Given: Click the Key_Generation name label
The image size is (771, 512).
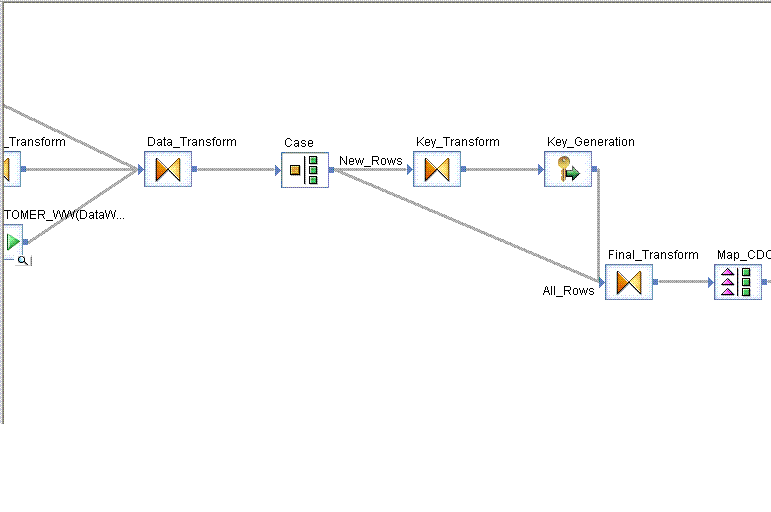Looking at the screenshot, I should click(590, 142).
